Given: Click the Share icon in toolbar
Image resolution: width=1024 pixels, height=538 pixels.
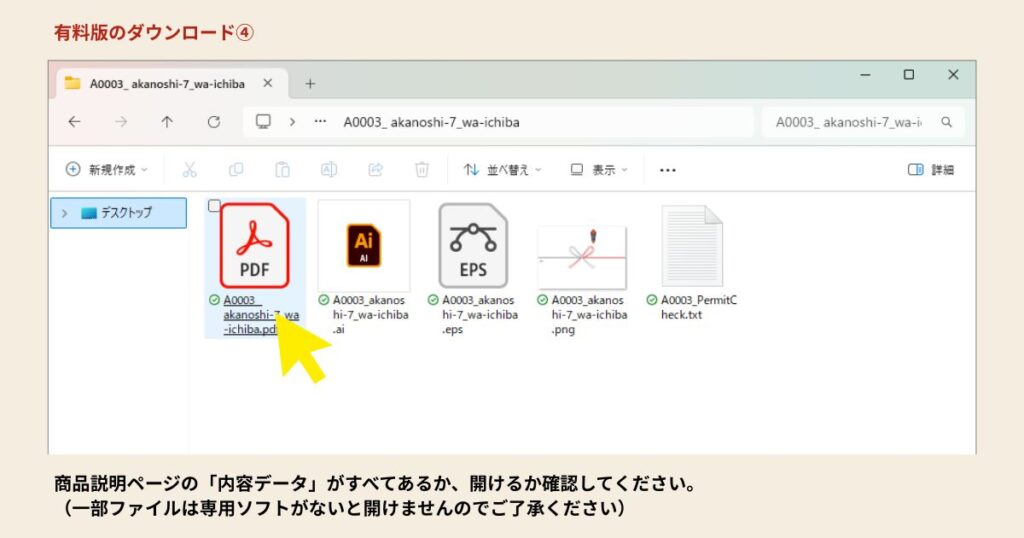Looking at the screenshot, I should (x=376, y=170).
